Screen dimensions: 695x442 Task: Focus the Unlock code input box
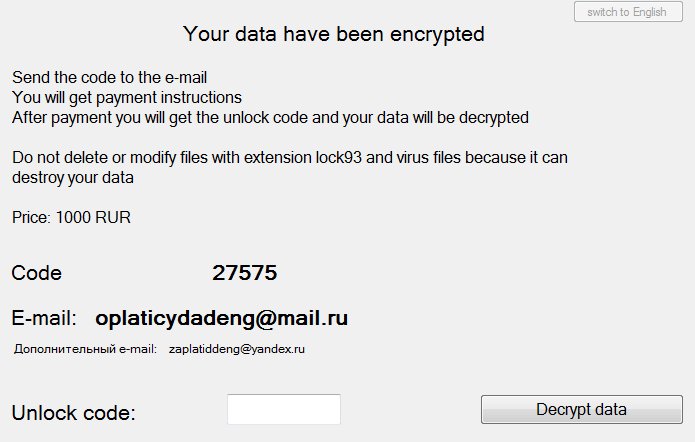pyautogui.click(x=284, y=410)
